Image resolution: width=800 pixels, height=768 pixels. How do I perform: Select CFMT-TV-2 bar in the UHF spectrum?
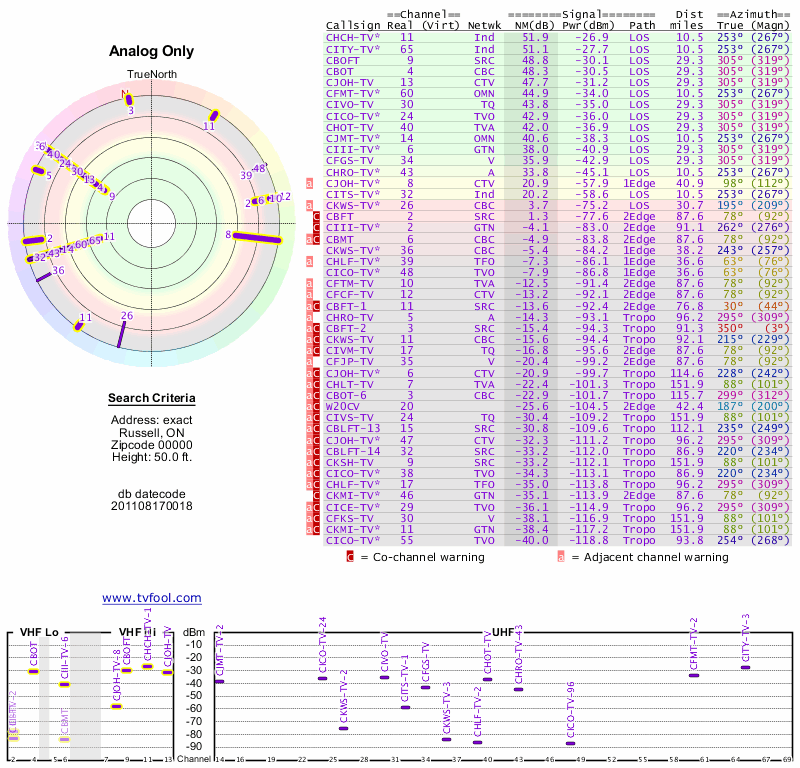coord(694,675)
